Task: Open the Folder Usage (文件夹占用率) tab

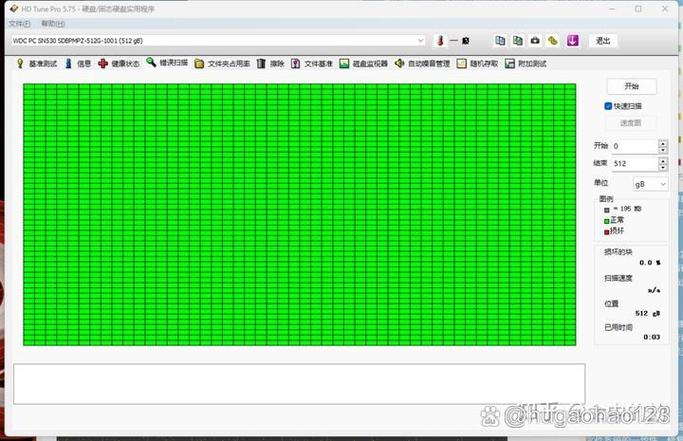Action: (x=222, y=64)
